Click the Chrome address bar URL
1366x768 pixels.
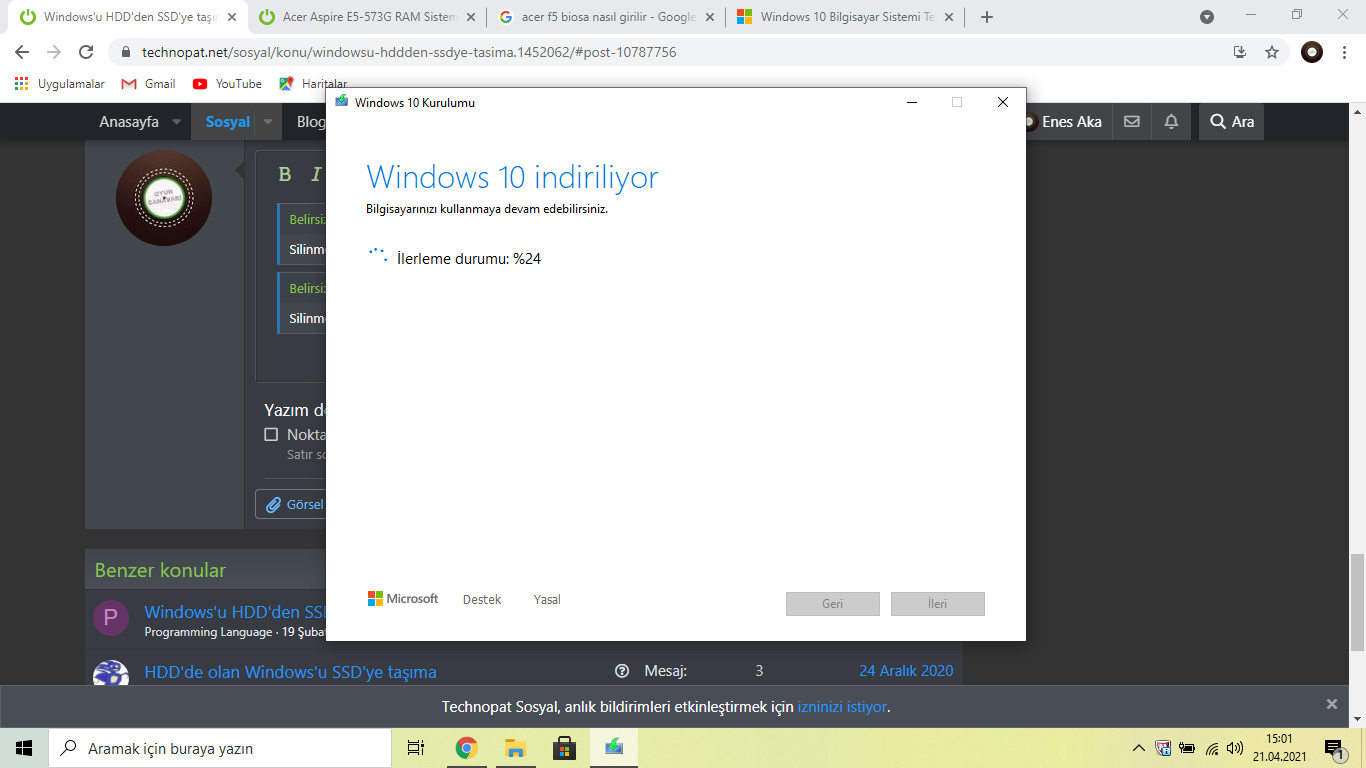409,52
